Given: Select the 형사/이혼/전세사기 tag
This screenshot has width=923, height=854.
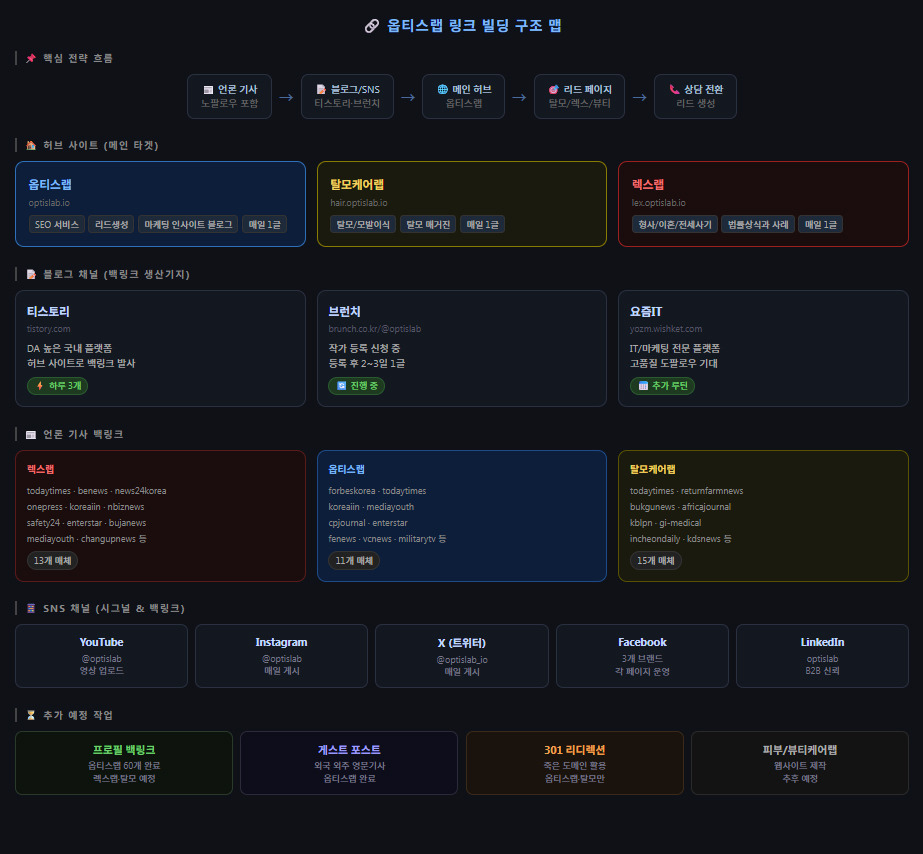Looking at the screenshot, I should click(x=675, y=225).
